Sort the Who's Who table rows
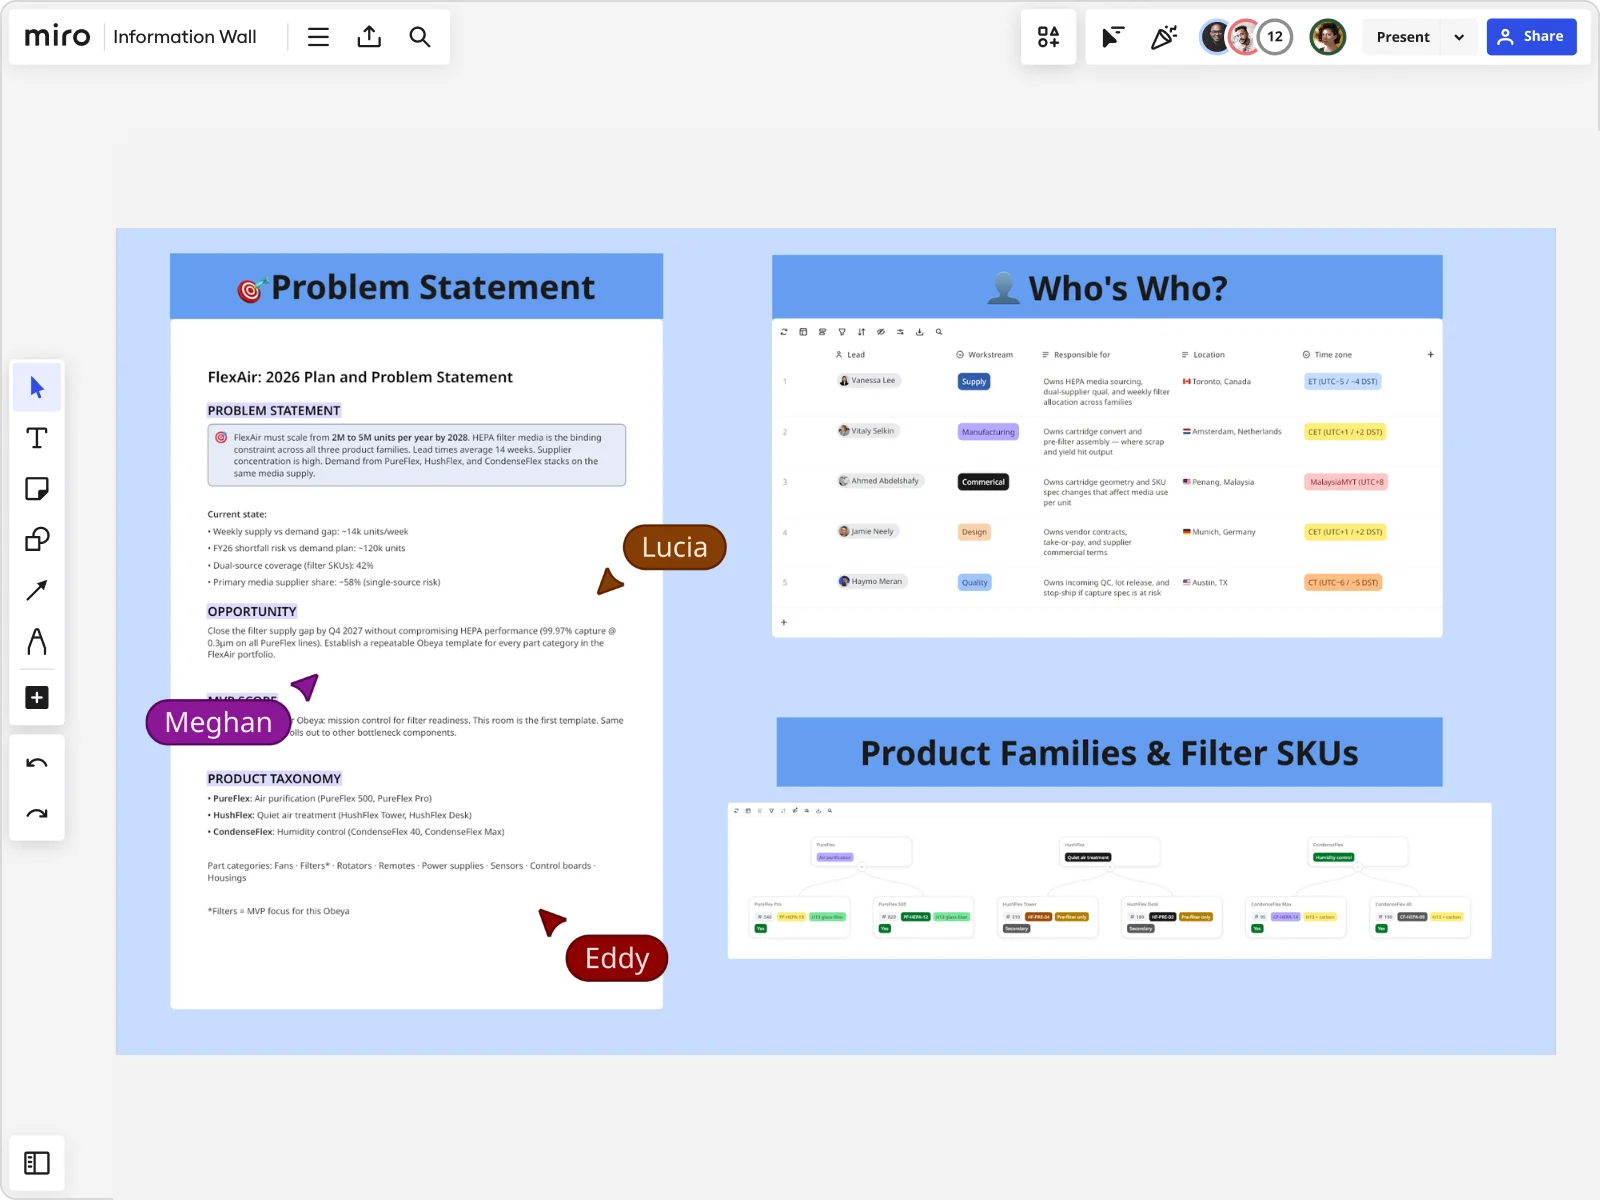Screen dimensions: 1600x1200 [861, 332]
